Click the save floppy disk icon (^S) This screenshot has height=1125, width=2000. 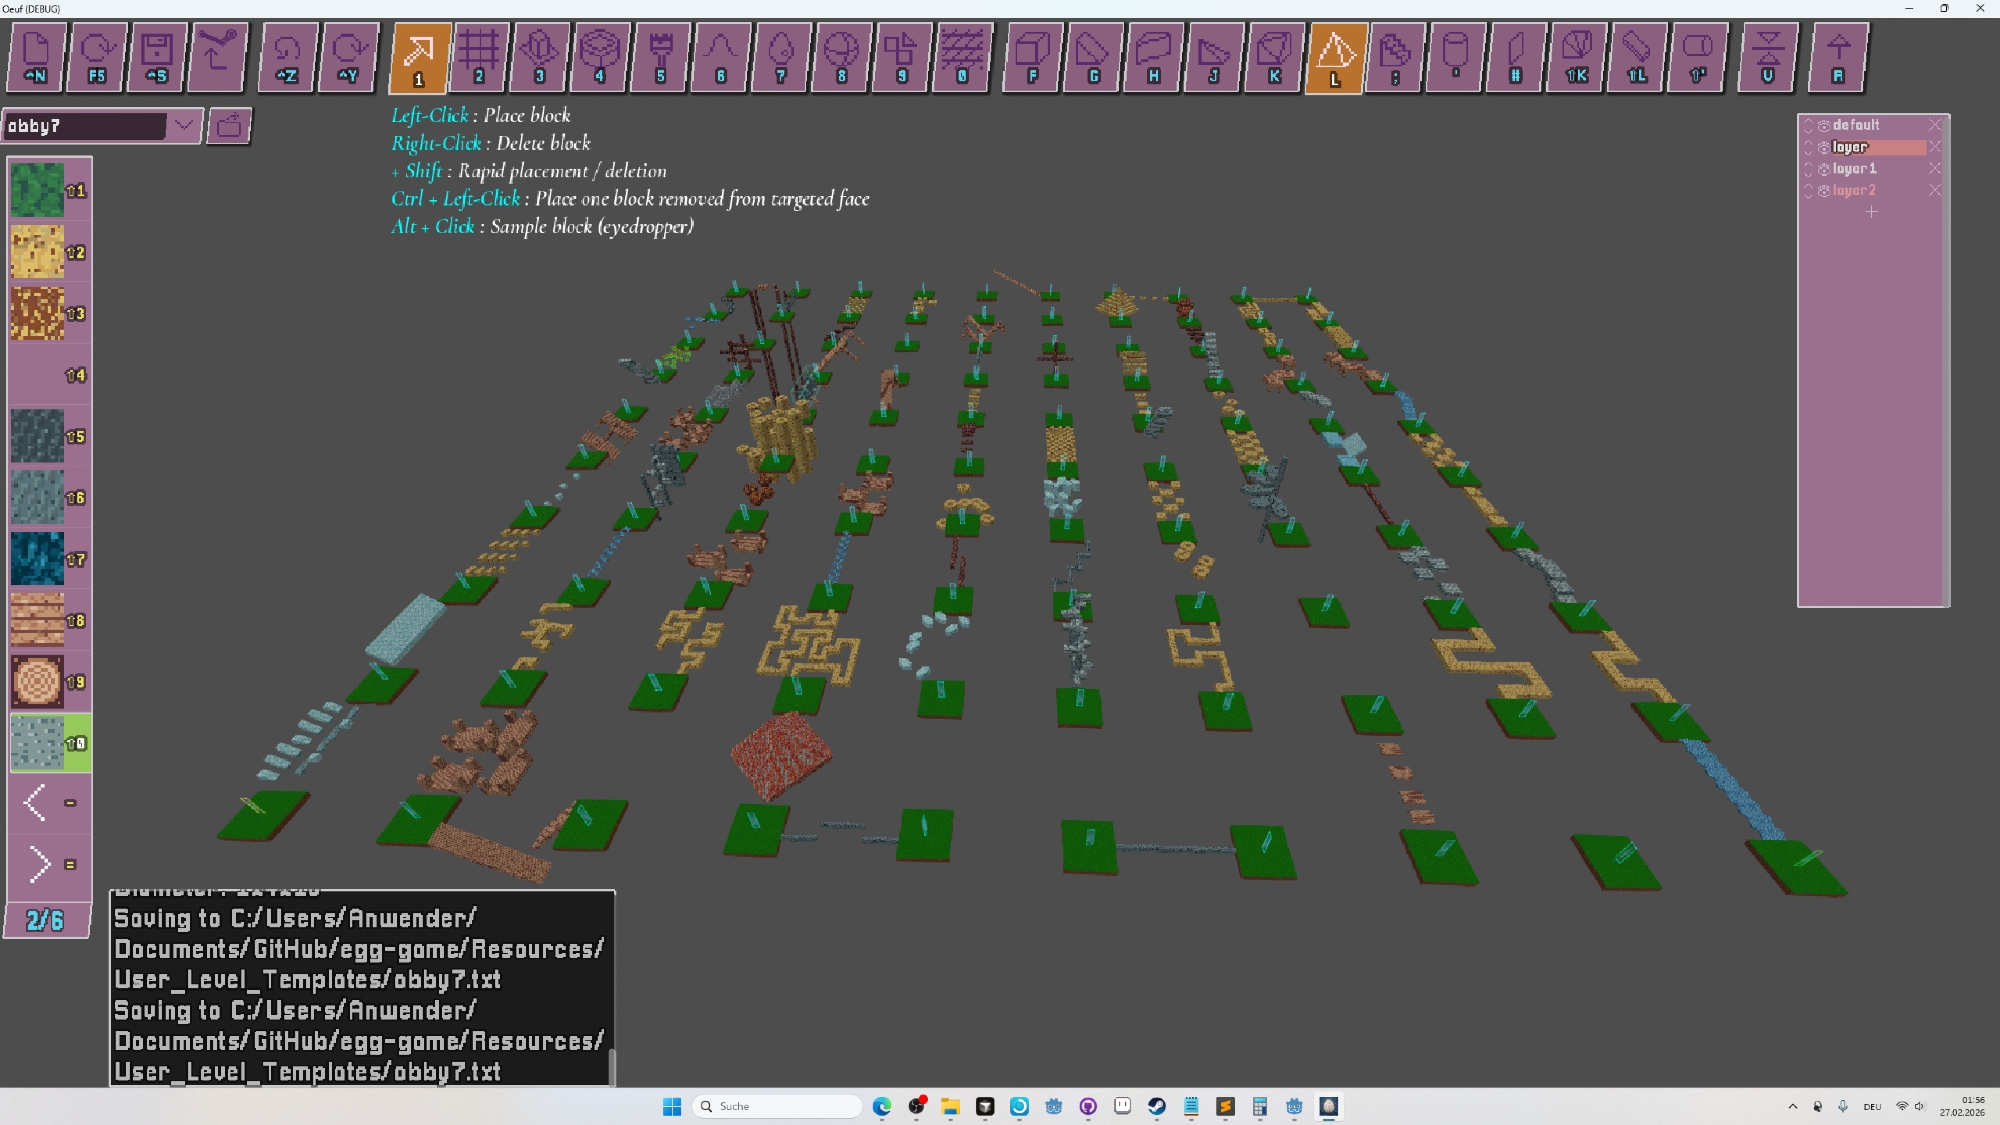click(157, 57)
